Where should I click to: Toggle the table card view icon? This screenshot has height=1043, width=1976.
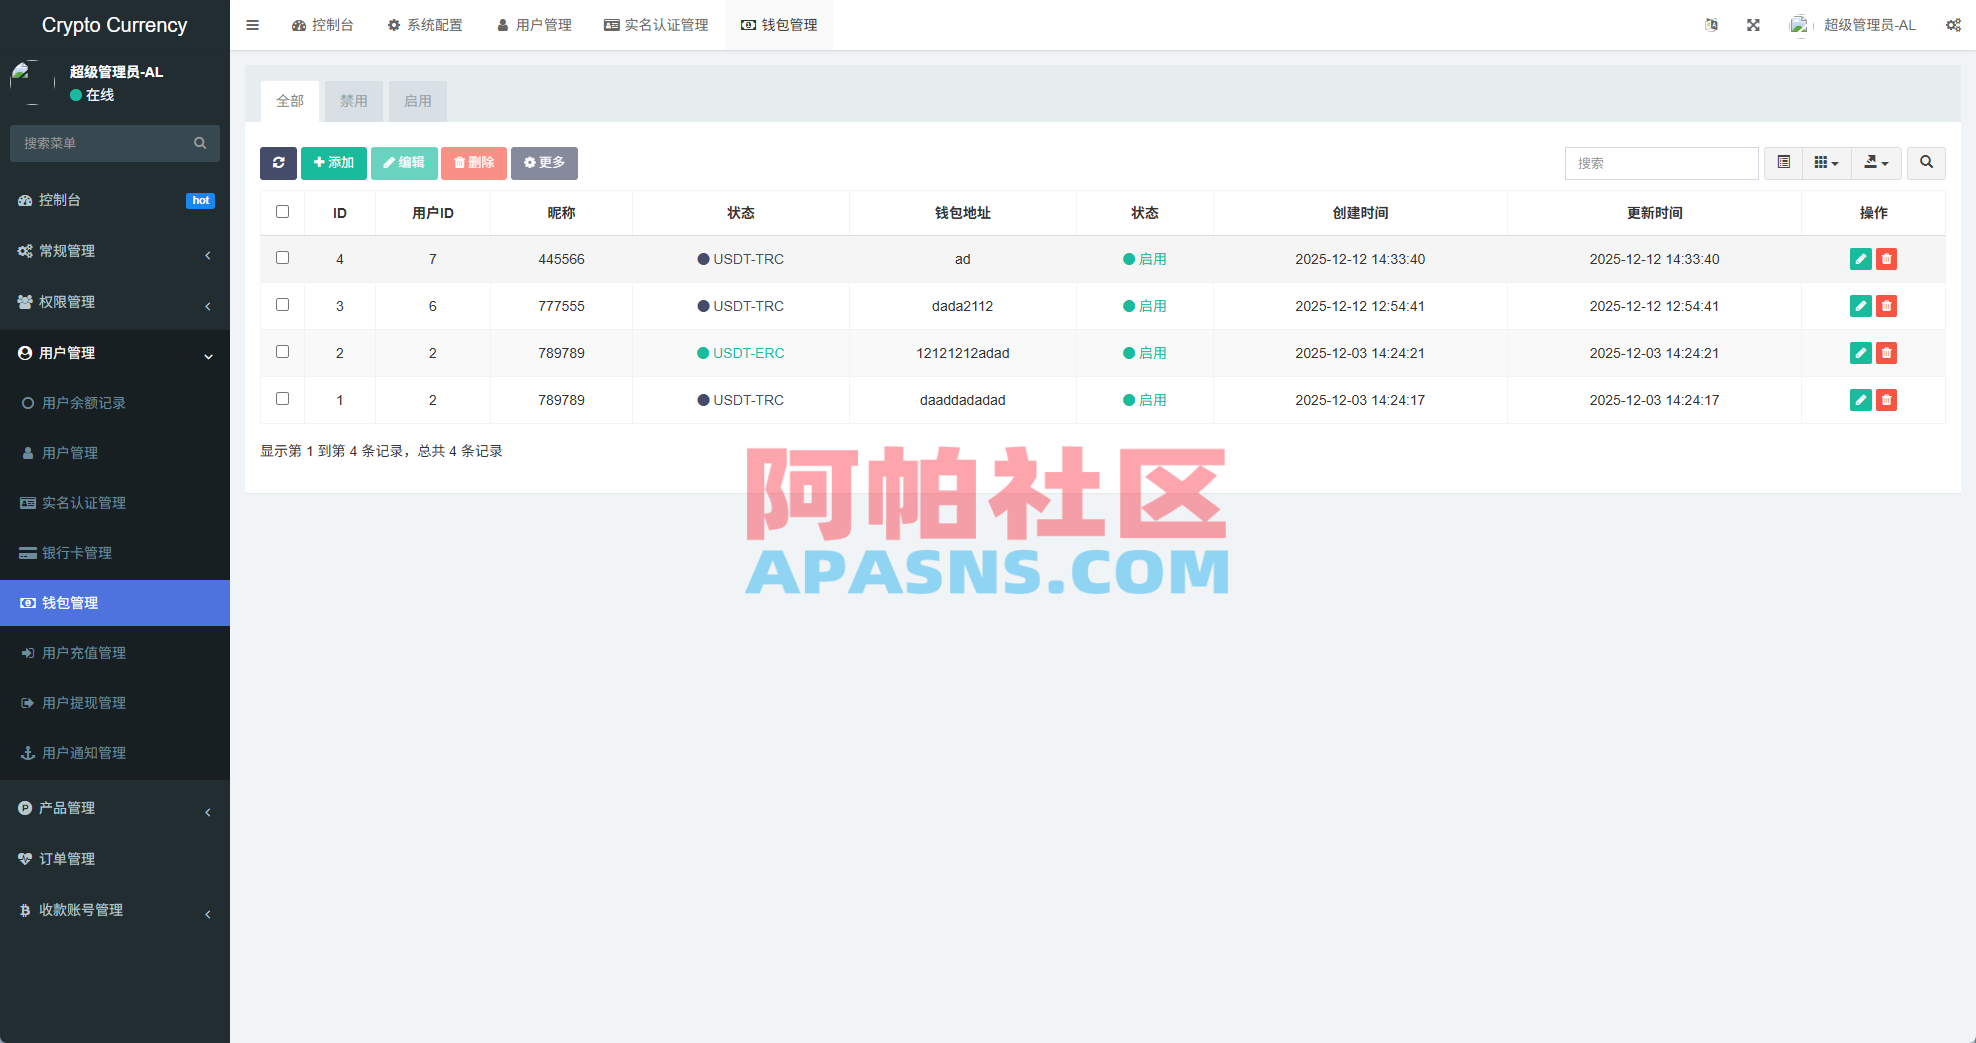pyautogui.click(x=1783, y=163)
